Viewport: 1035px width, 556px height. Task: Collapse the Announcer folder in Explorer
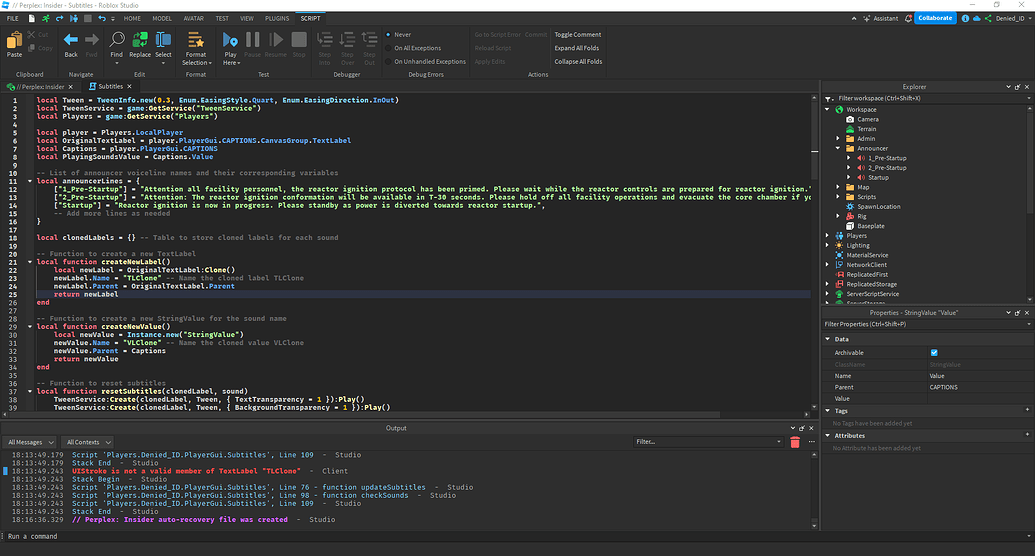(838, 148)
